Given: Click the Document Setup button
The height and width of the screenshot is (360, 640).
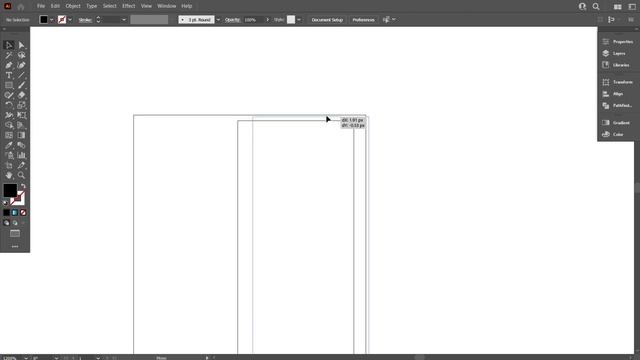Looking at the screenshot, I should pyautogui.click(x=327, y=20).
